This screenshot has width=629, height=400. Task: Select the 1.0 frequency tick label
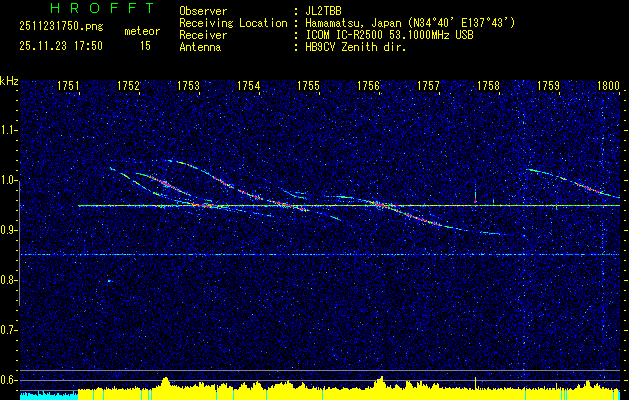tap(9, 181)
